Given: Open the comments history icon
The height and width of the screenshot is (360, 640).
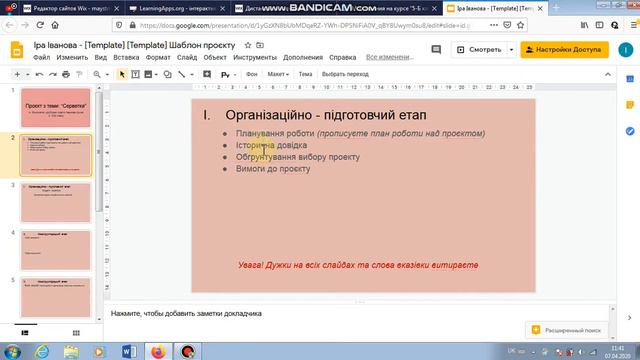Looking at the screenshot, I should pos(436,50).
